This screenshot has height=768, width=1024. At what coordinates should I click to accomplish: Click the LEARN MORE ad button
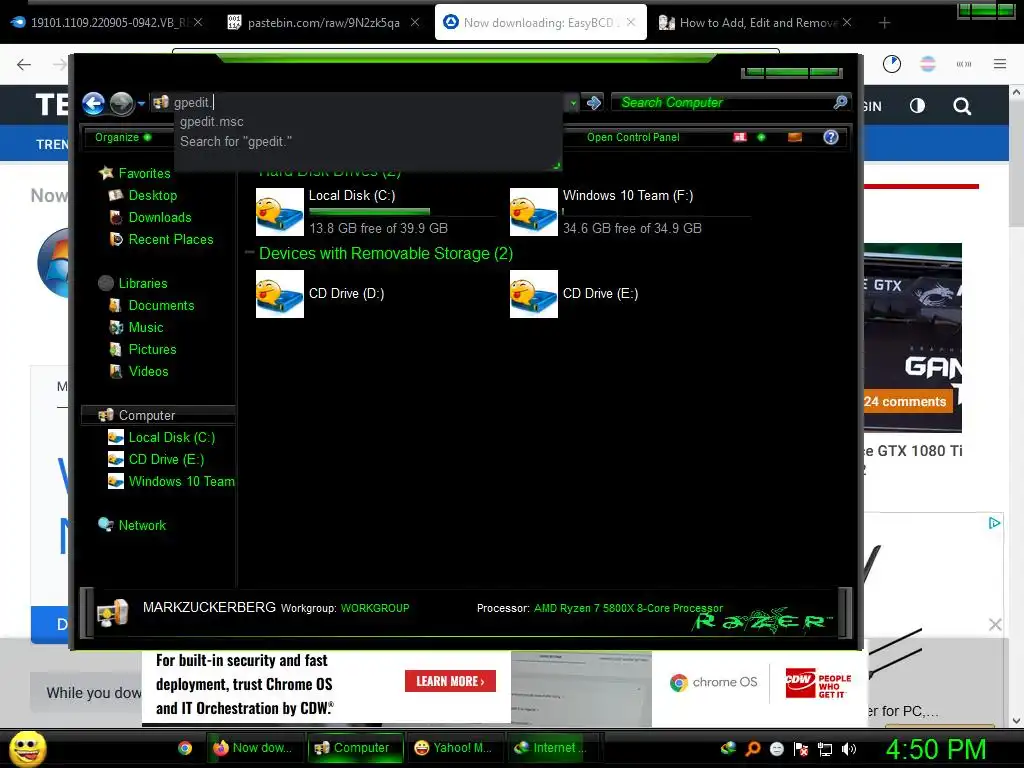click(x=450, y=681)
